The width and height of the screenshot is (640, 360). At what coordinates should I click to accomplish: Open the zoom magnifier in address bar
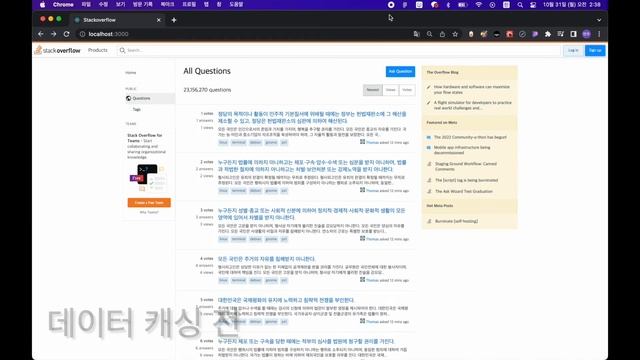[429, 34]
